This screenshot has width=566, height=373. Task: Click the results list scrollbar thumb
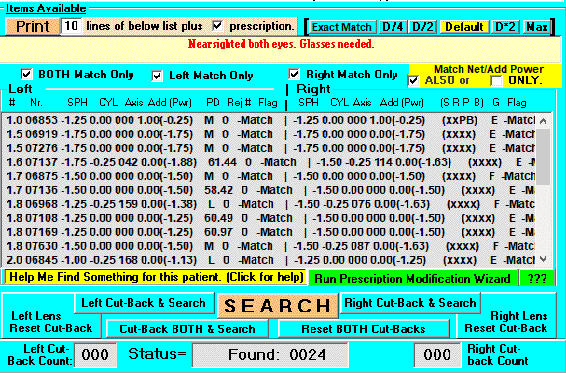point(543,156)
